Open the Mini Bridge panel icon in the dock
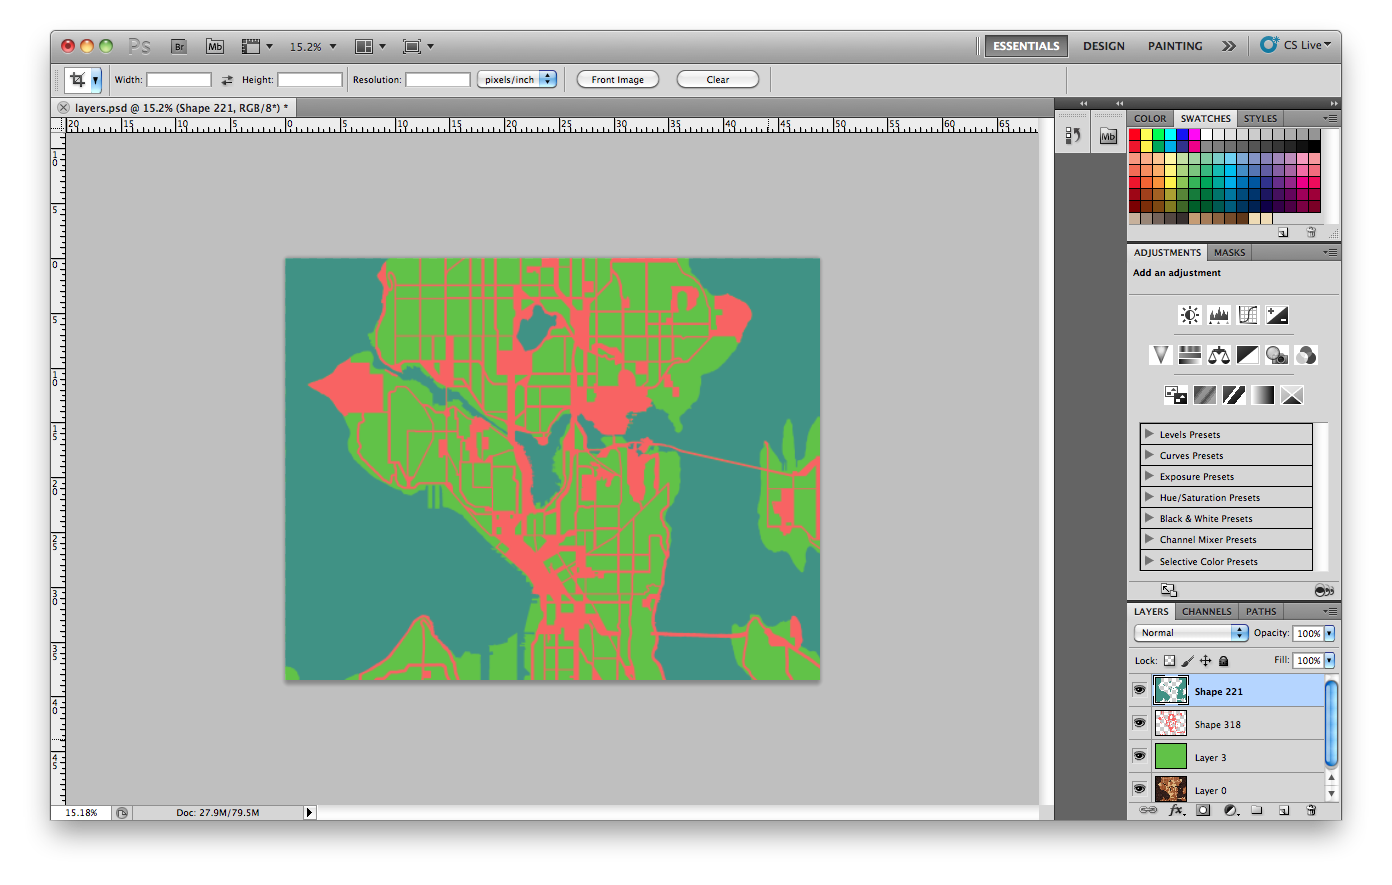This screenshot has width=1392, height=885. pos(1108,136)
